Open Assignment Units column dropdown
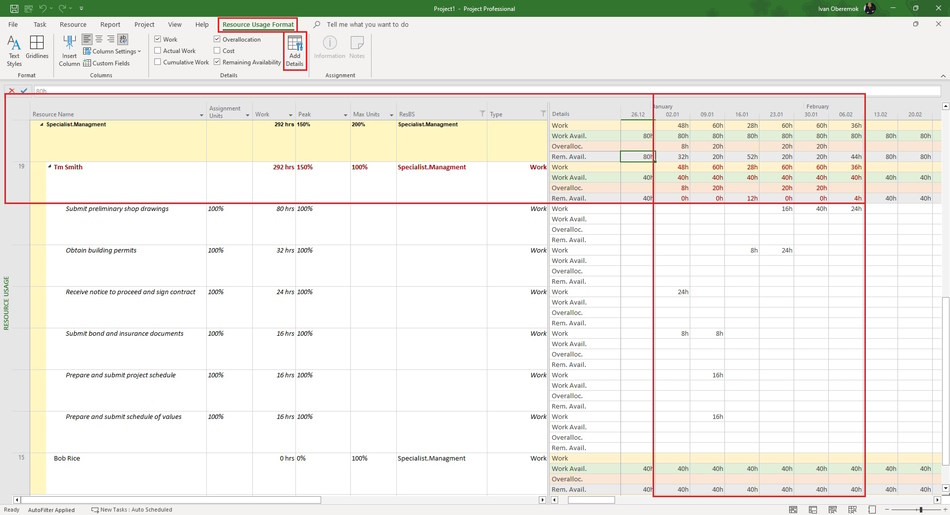The image size is (950, 515). tap(247, 115)
